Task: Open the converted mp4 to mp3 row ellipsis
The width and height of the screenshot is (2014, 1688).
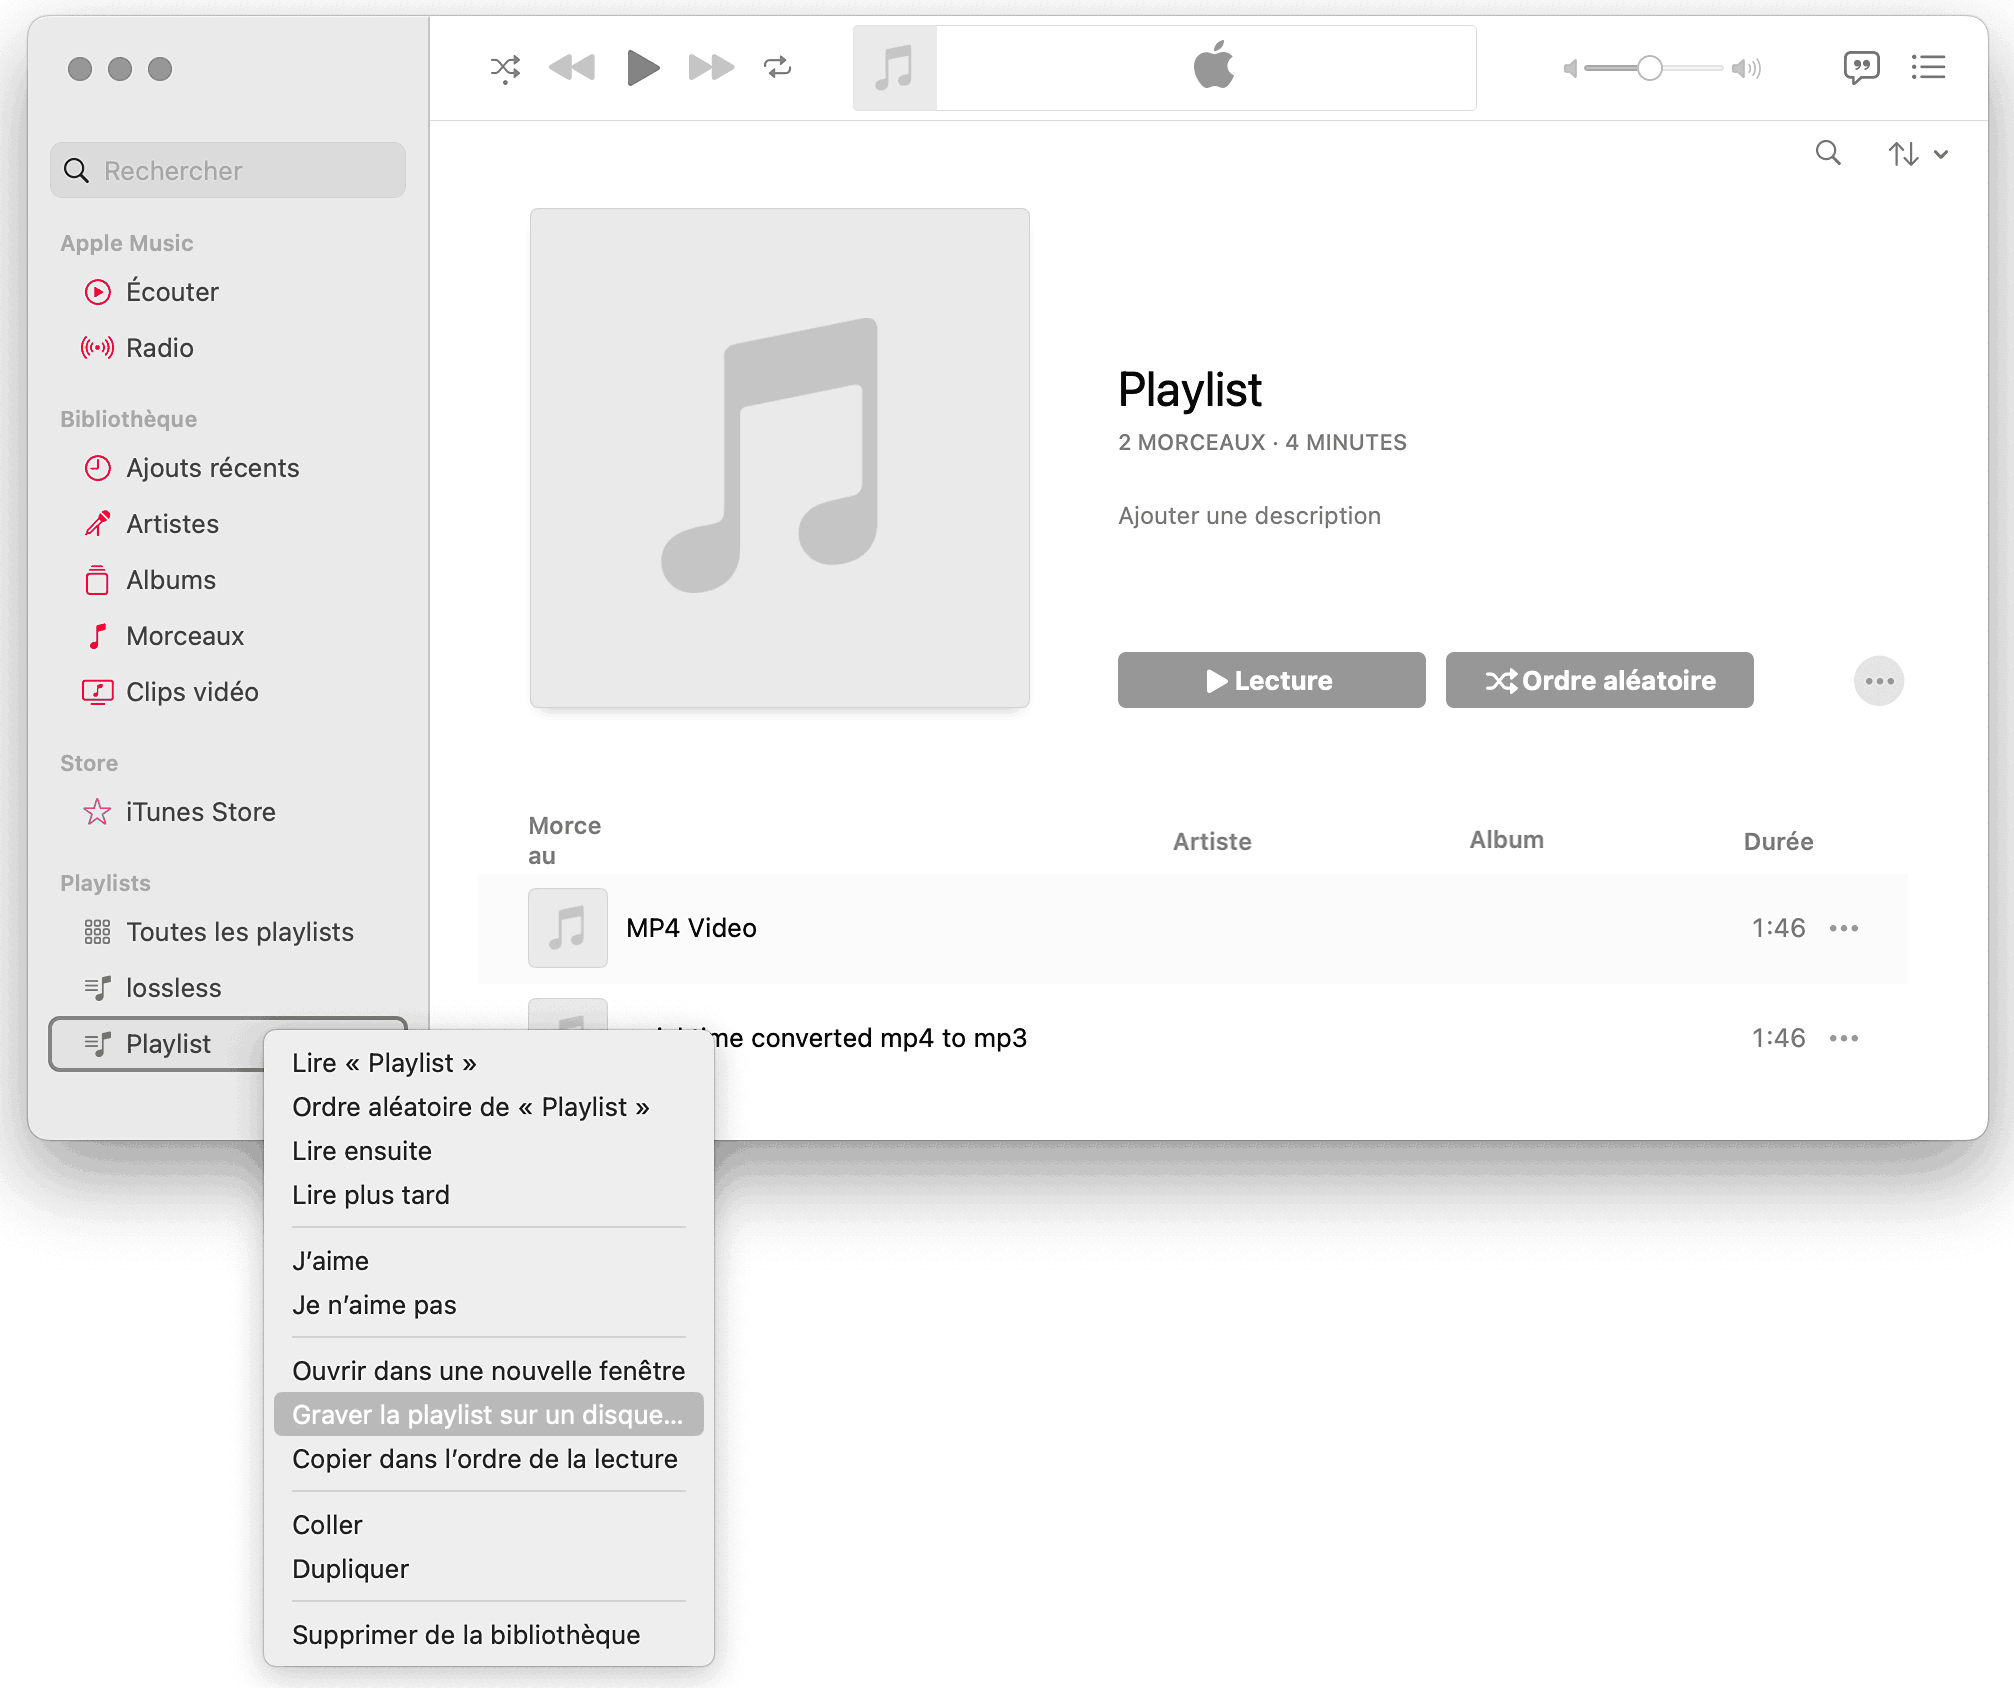Action: [x=1844, y=1038]
